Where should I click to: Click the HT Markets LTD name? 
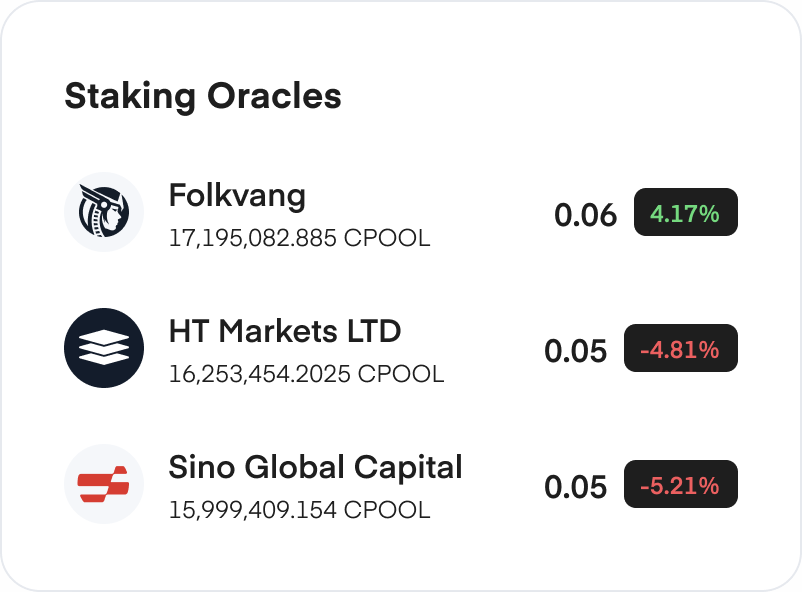click(x=286, y=332)
